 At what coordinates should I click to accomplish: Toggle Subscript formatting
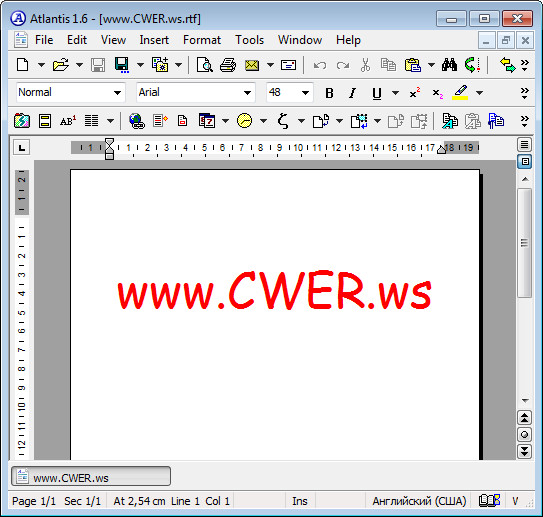click(438, 93)
